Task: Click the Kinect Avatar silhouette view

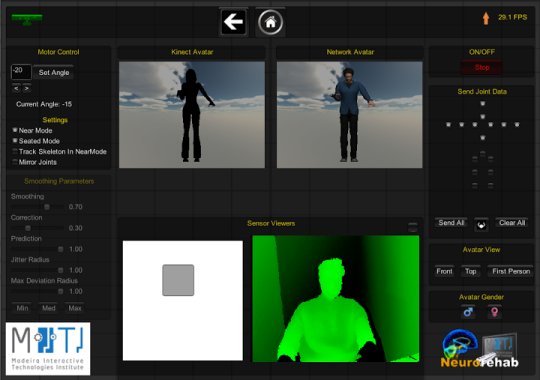Action: tap(192, 115)
